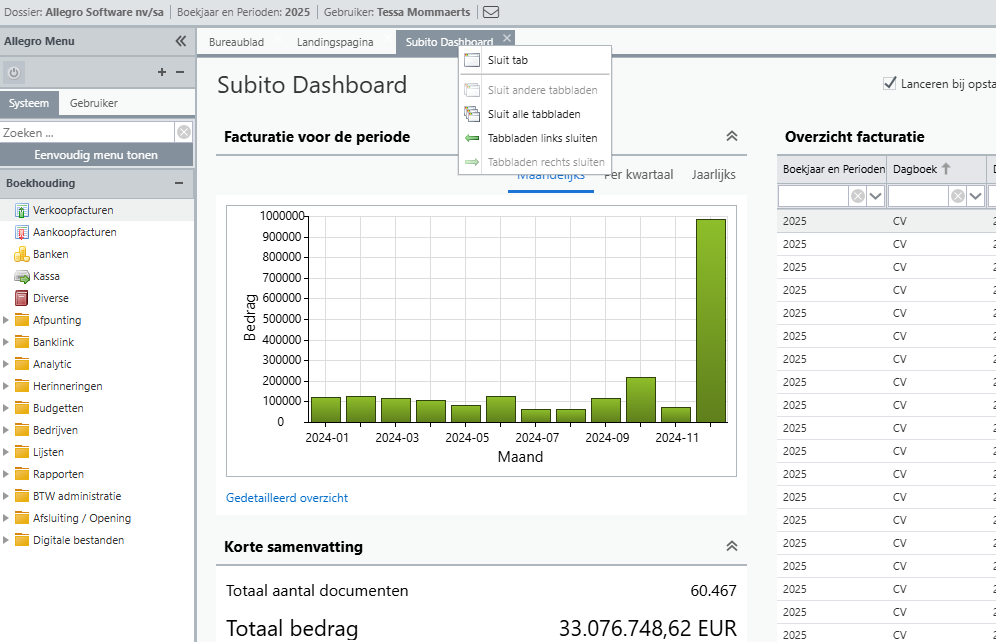Choose Tabbladen links sluiten

click(535, 138)
